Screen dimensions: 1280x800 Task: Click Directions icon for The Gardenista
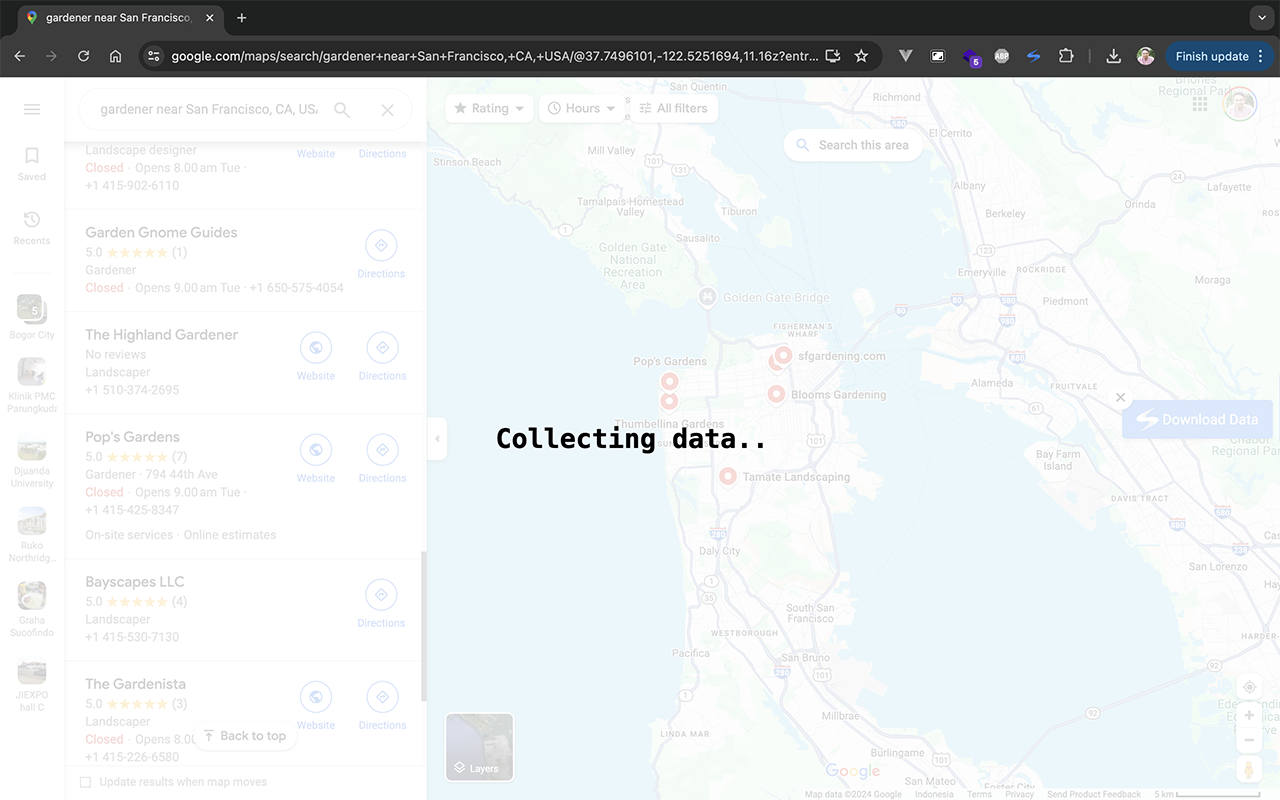pos(381,697)
